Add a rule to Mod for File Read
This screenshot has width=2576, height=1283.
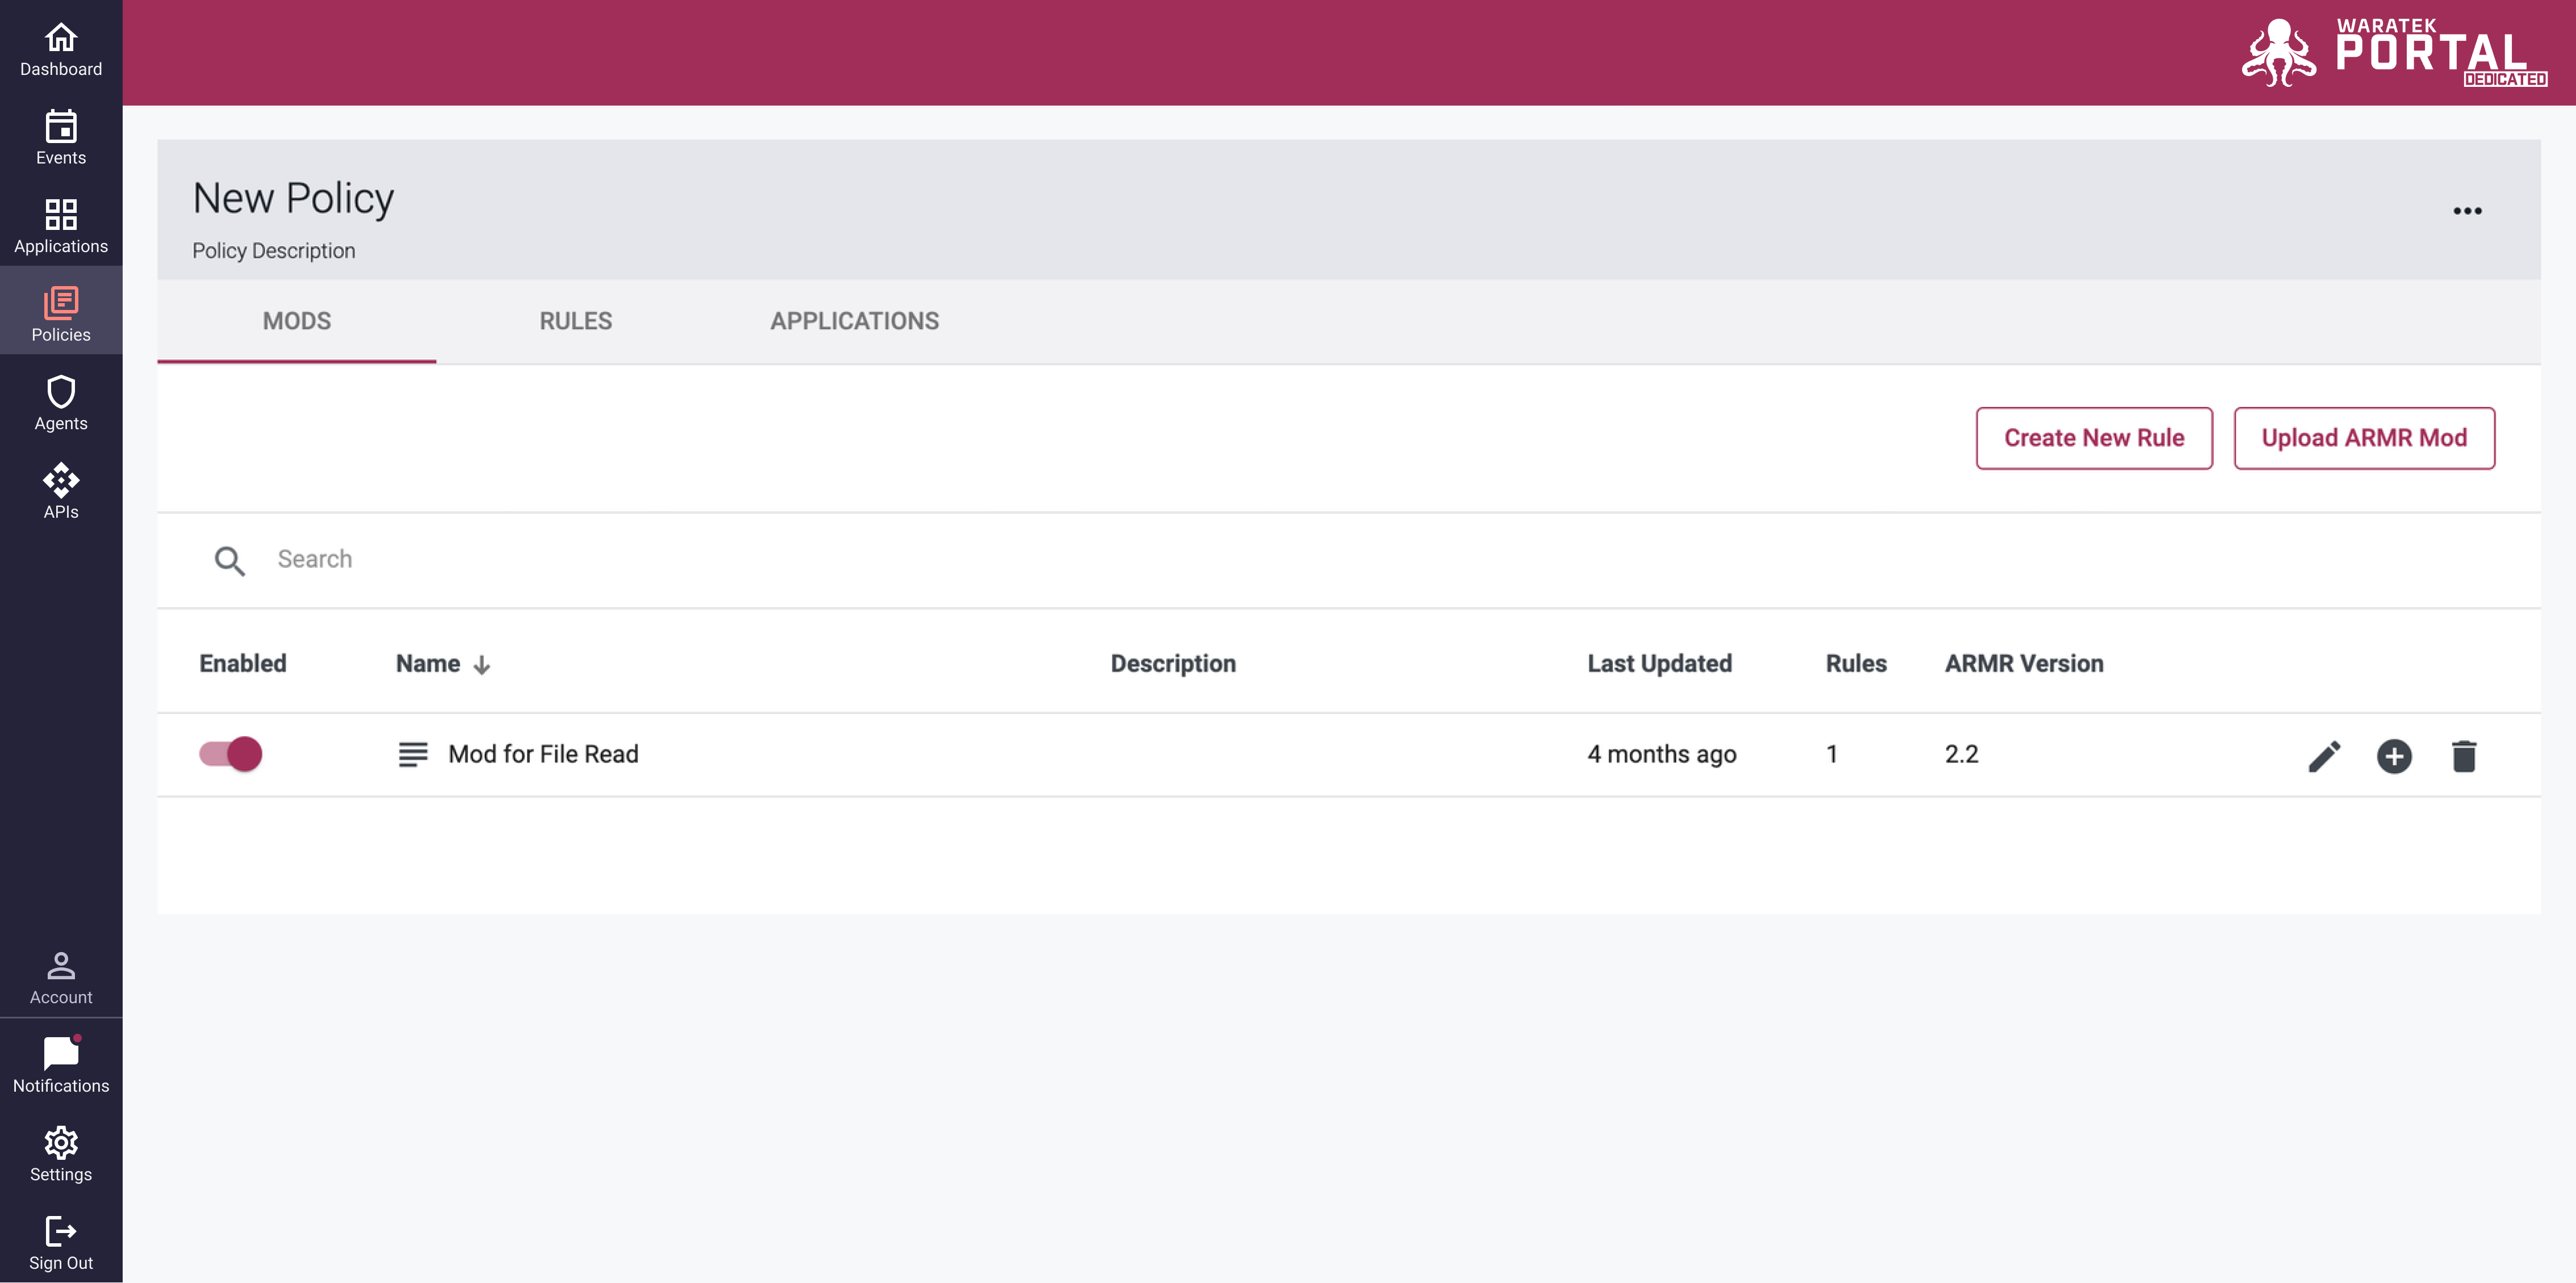2394,756
